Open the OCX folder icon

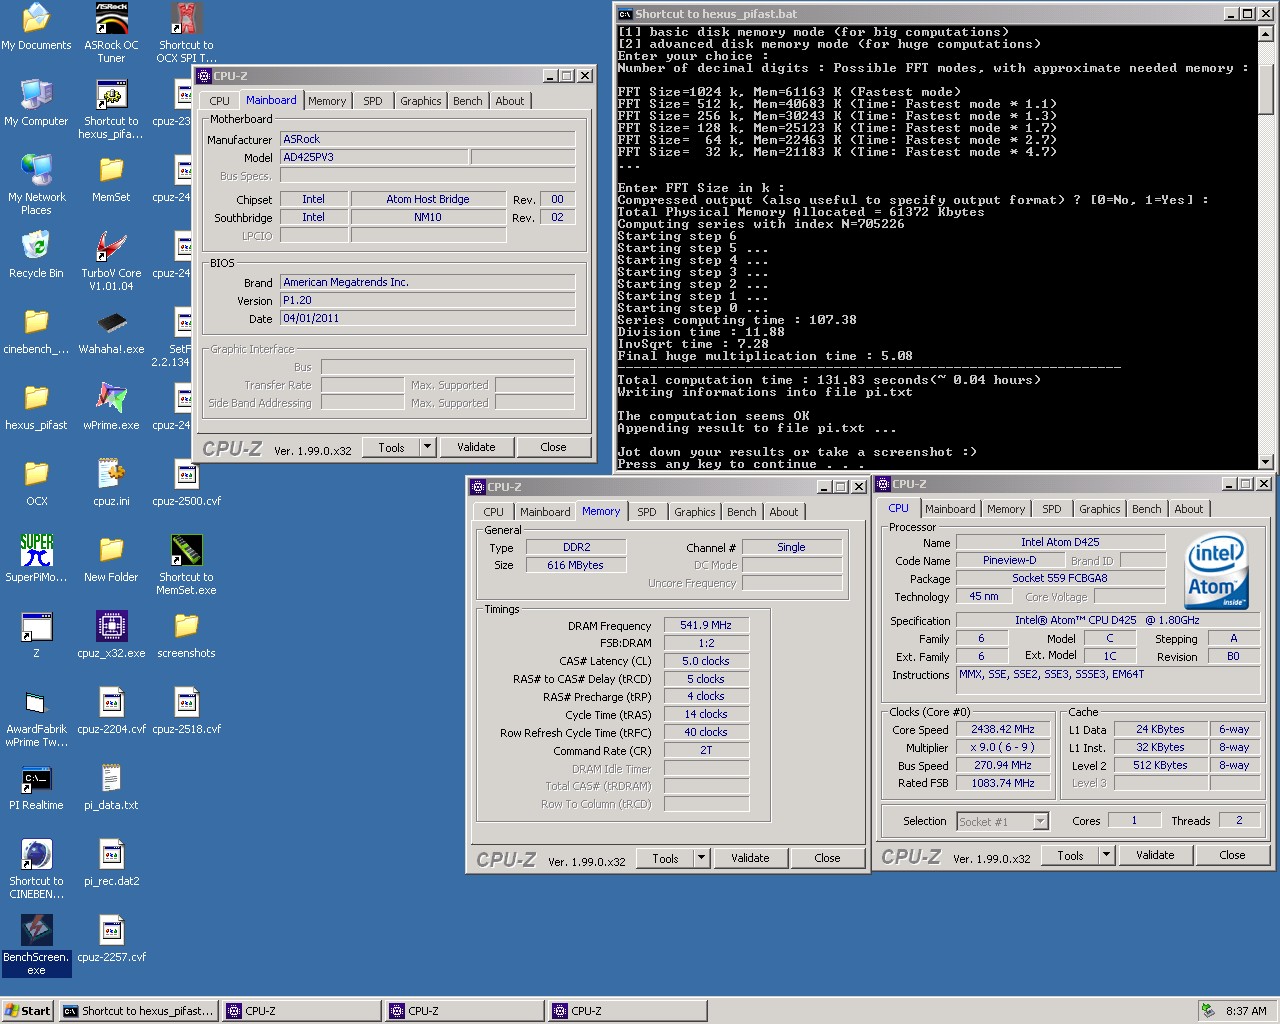pyautogui.click(x=36, y=483)
